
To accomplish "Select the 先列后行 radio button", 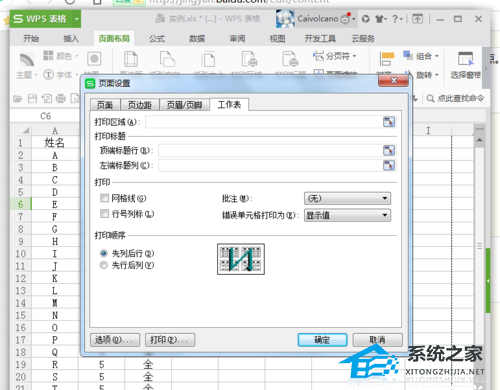I will pyautogui.click(x=104, y=253).
